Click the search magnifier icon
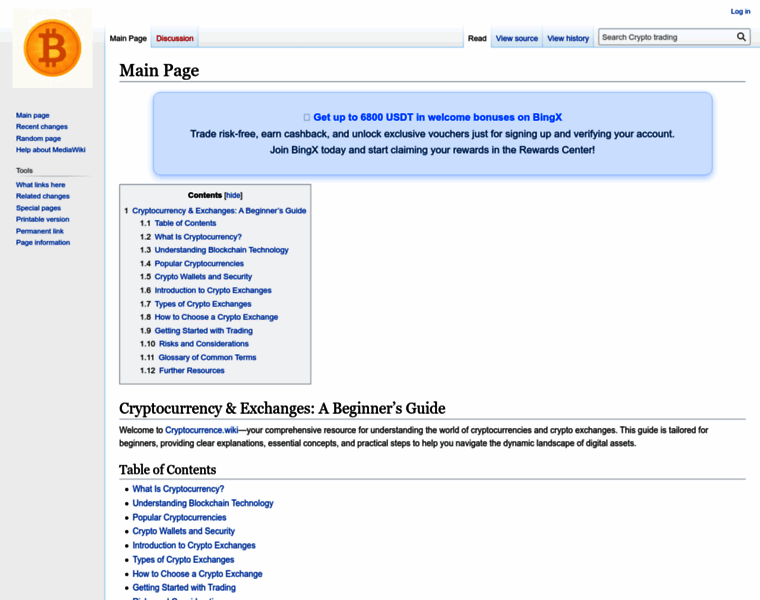The image size is (760, 600). pyautogui.click(x=741, y=37)
